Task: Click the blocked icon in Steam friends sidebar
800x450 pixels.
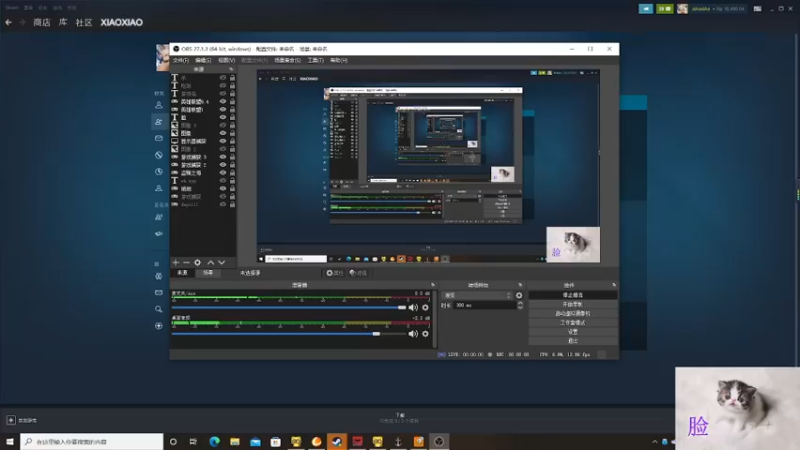Action: [159, 155]
